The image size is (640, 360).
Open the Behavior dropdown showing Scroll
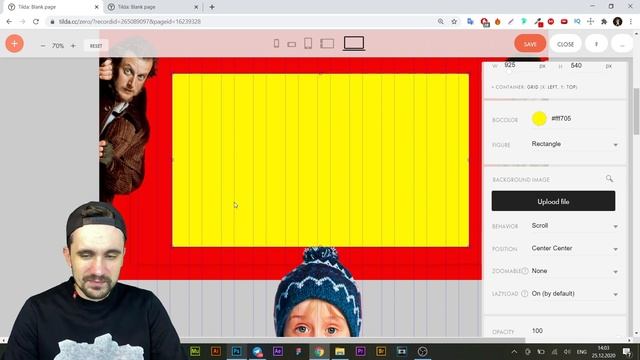(x=575, y=226)
